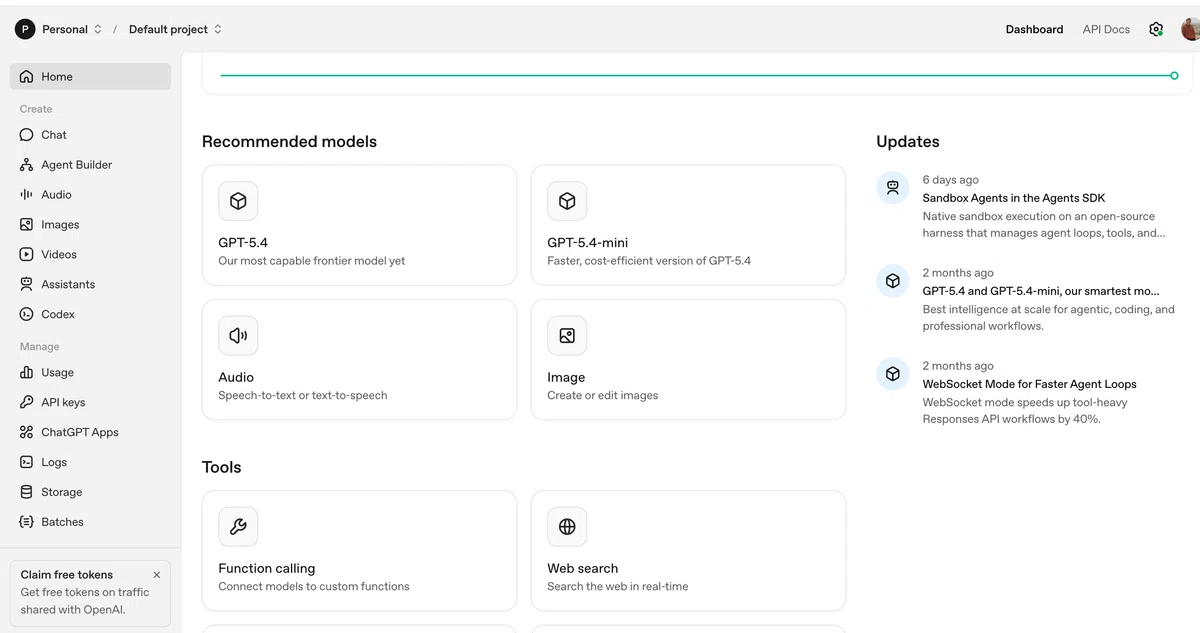Select the Web search globe icon
The height and width of the screenshot is (633, 1200).
(567, 527)
